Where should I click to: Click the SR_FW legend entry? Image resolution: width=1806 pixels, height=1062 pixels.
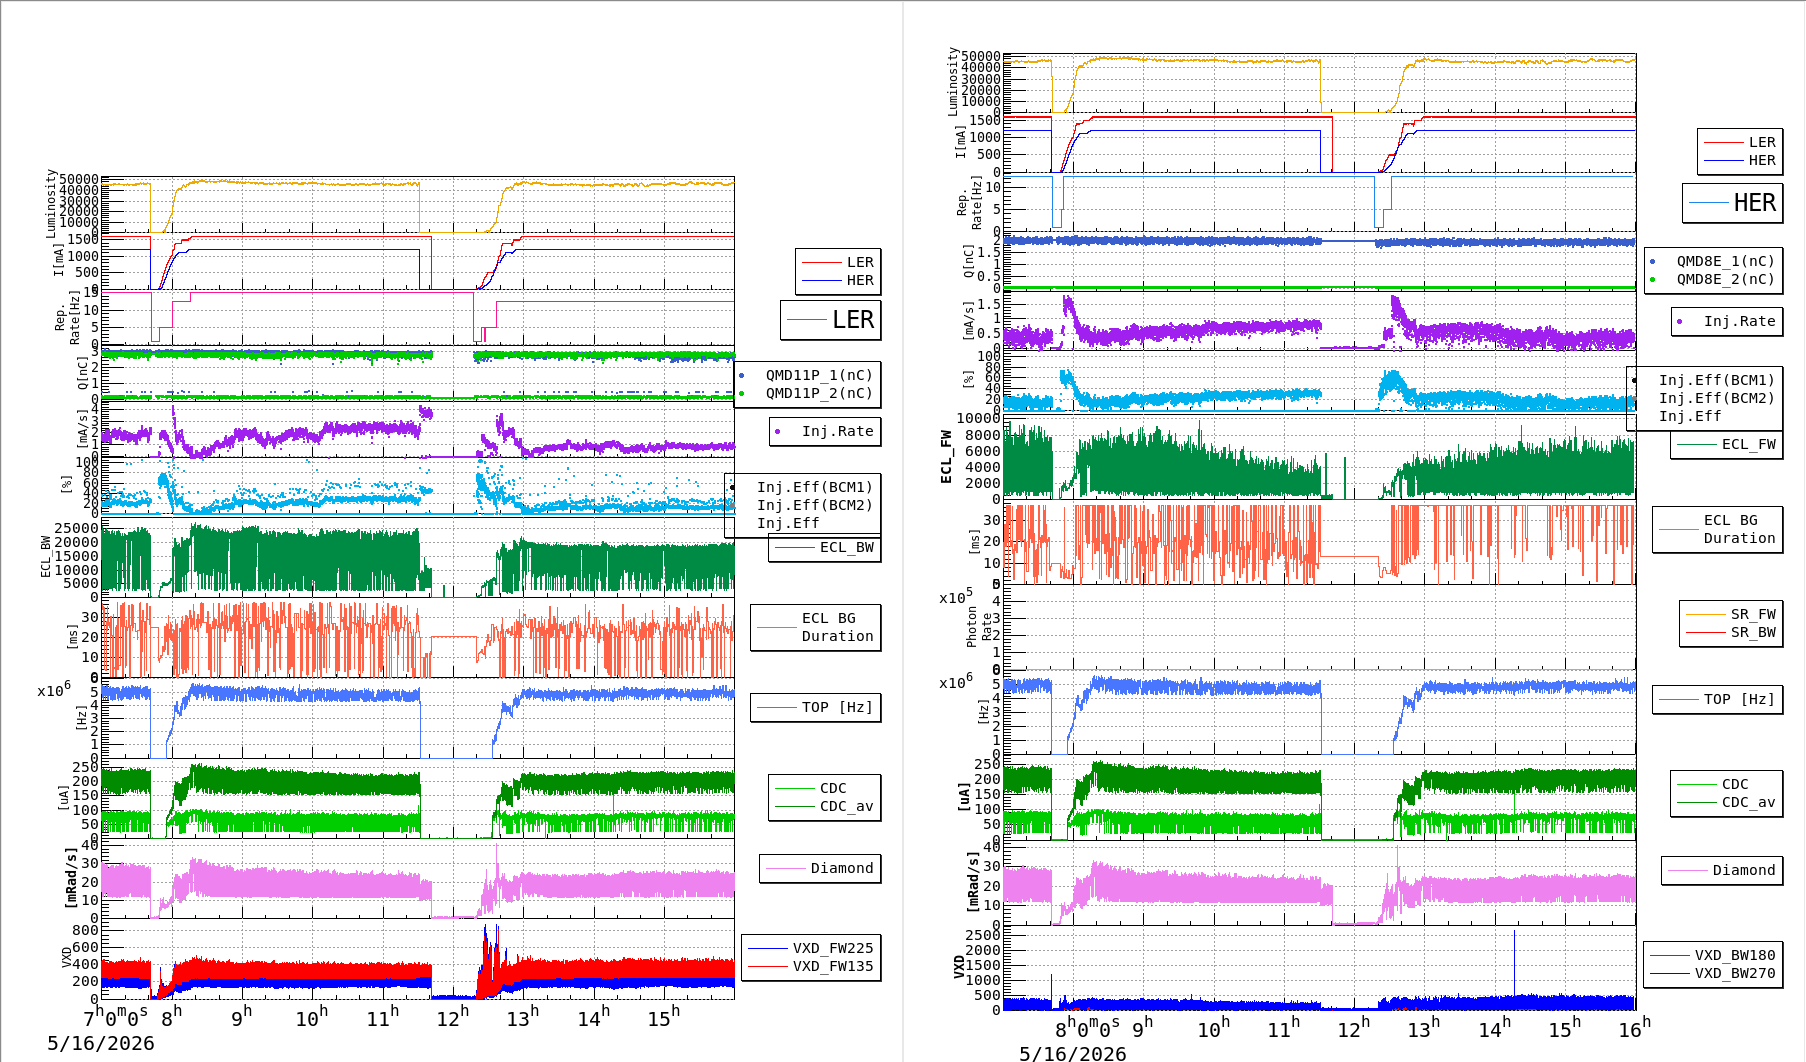tap(1731, 614)
